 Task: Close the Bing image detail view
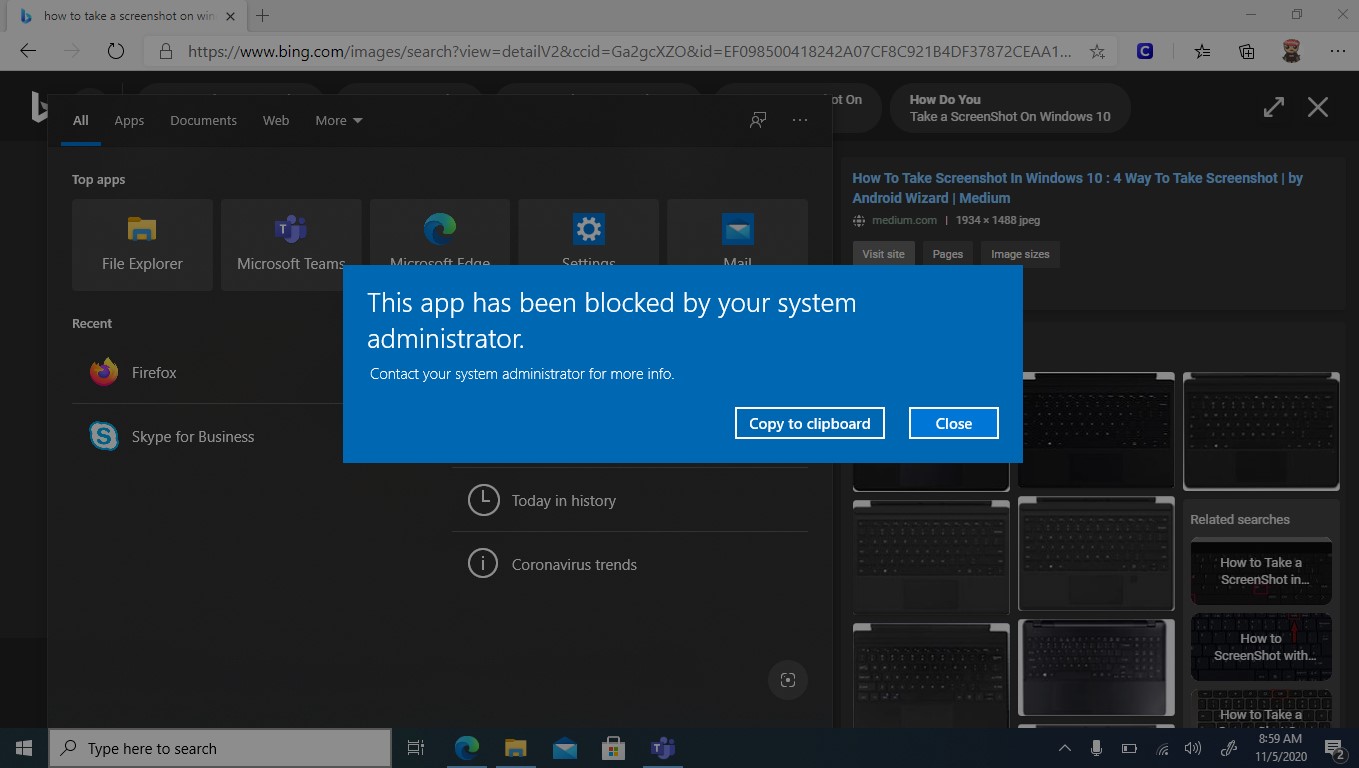click(1318, 107)
